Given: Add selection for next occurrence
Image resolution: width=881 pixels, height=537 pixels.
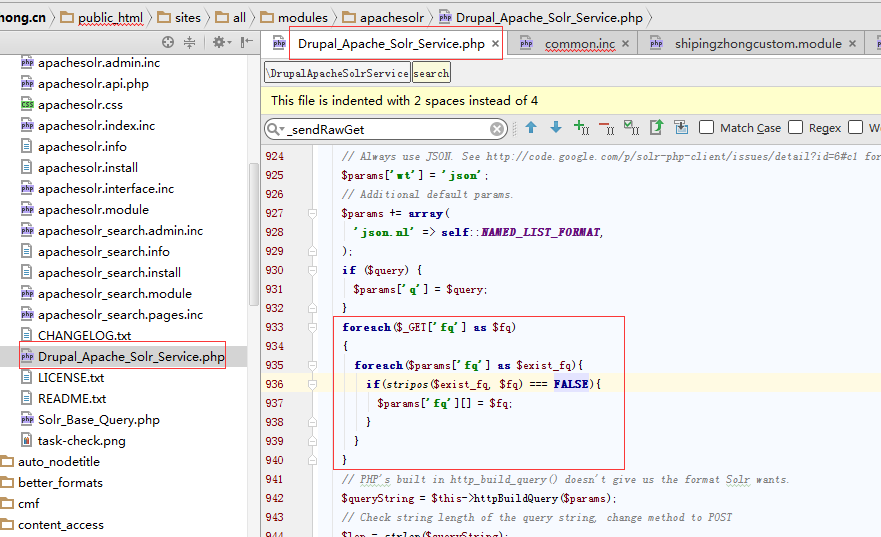Looking at the screenshot, I should click(582, 128).
